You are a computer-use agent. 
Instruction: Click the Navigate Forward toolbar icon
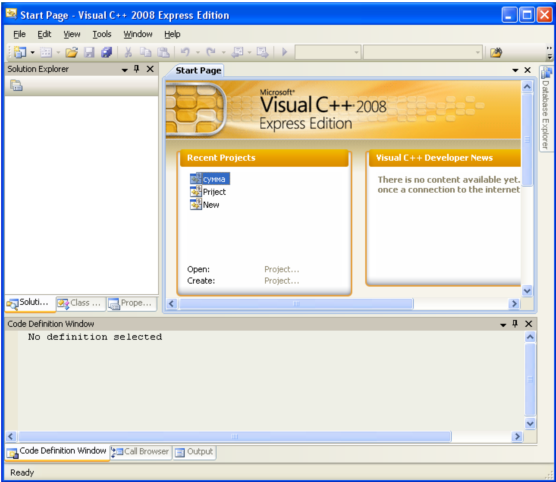263,52
